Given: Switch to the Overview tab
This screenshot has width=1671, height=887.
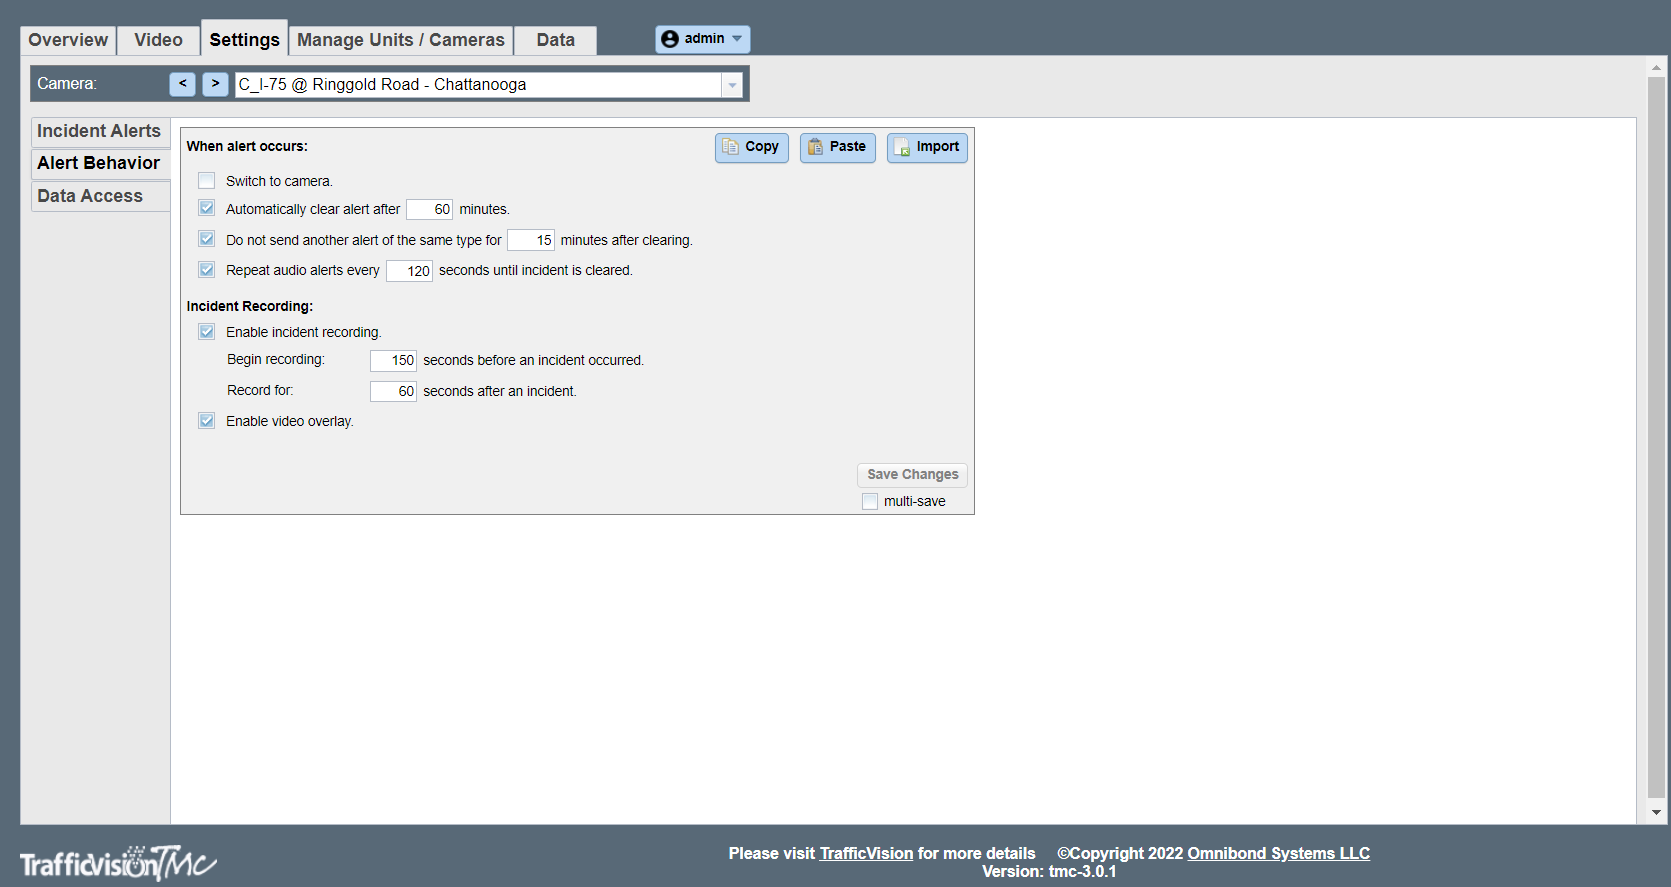Looking at the screenshot, I should [68, 40].
